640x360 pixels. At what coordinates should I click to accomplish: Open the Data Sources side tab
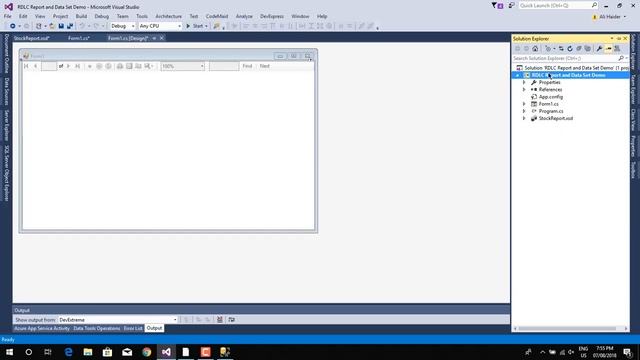(x=7, y=91)
